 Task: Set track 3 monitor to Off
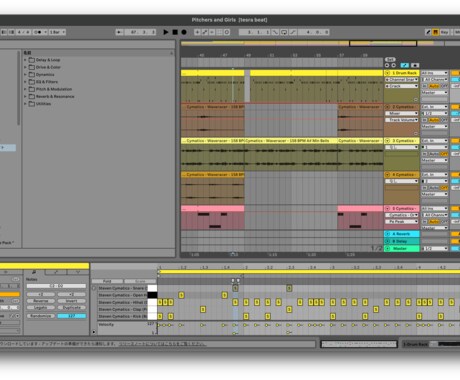(444, 154)
